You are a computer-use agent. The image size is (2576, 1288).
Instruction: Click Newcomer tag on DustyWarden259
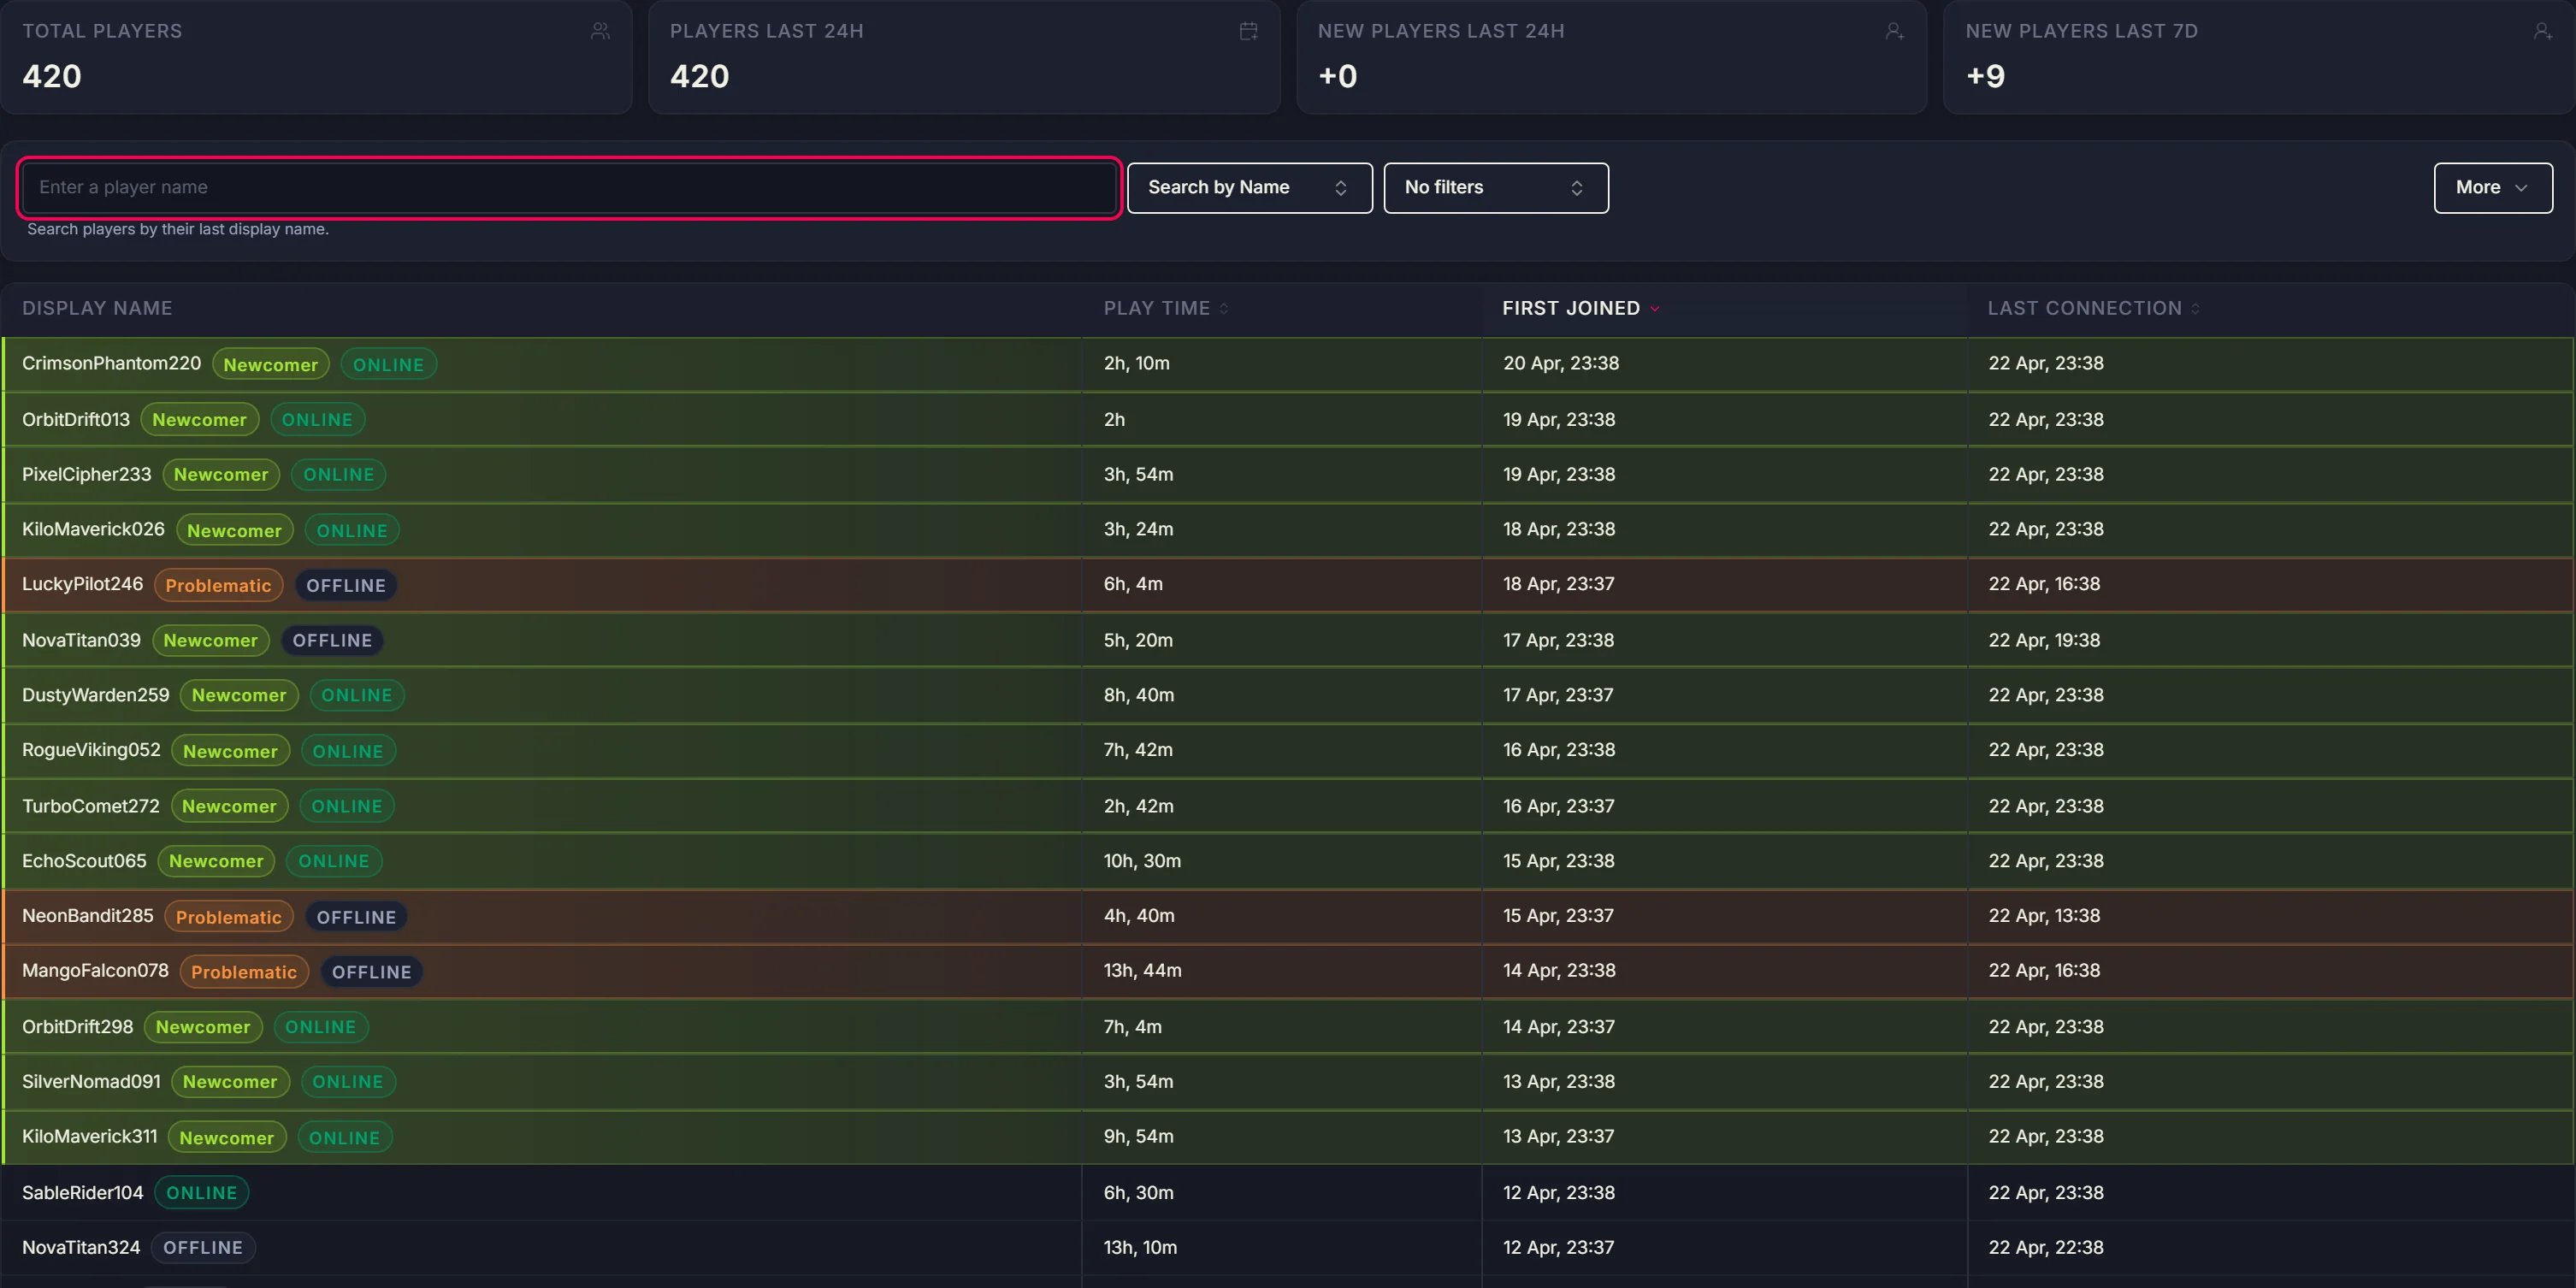239,696
